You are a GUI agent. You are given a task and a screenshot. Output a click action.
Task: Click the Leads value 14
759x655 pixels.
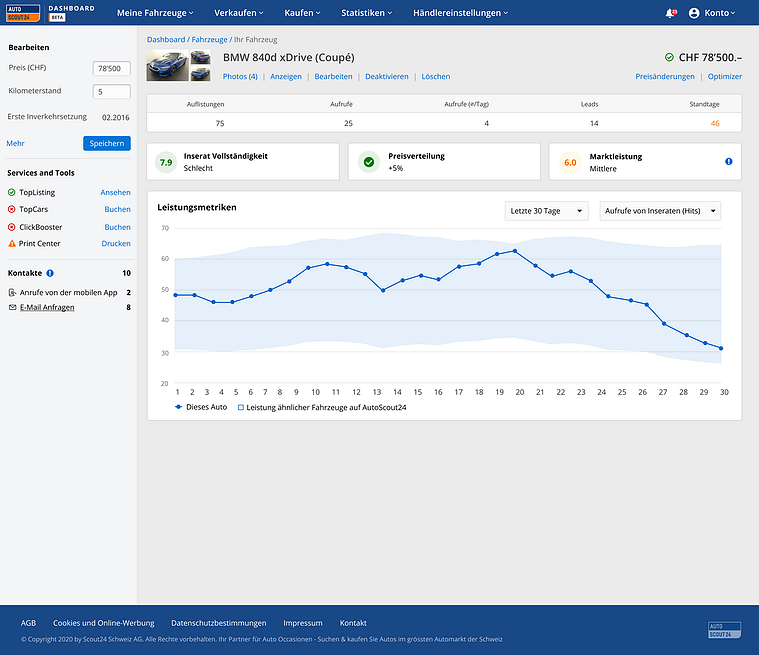point(594,123)
